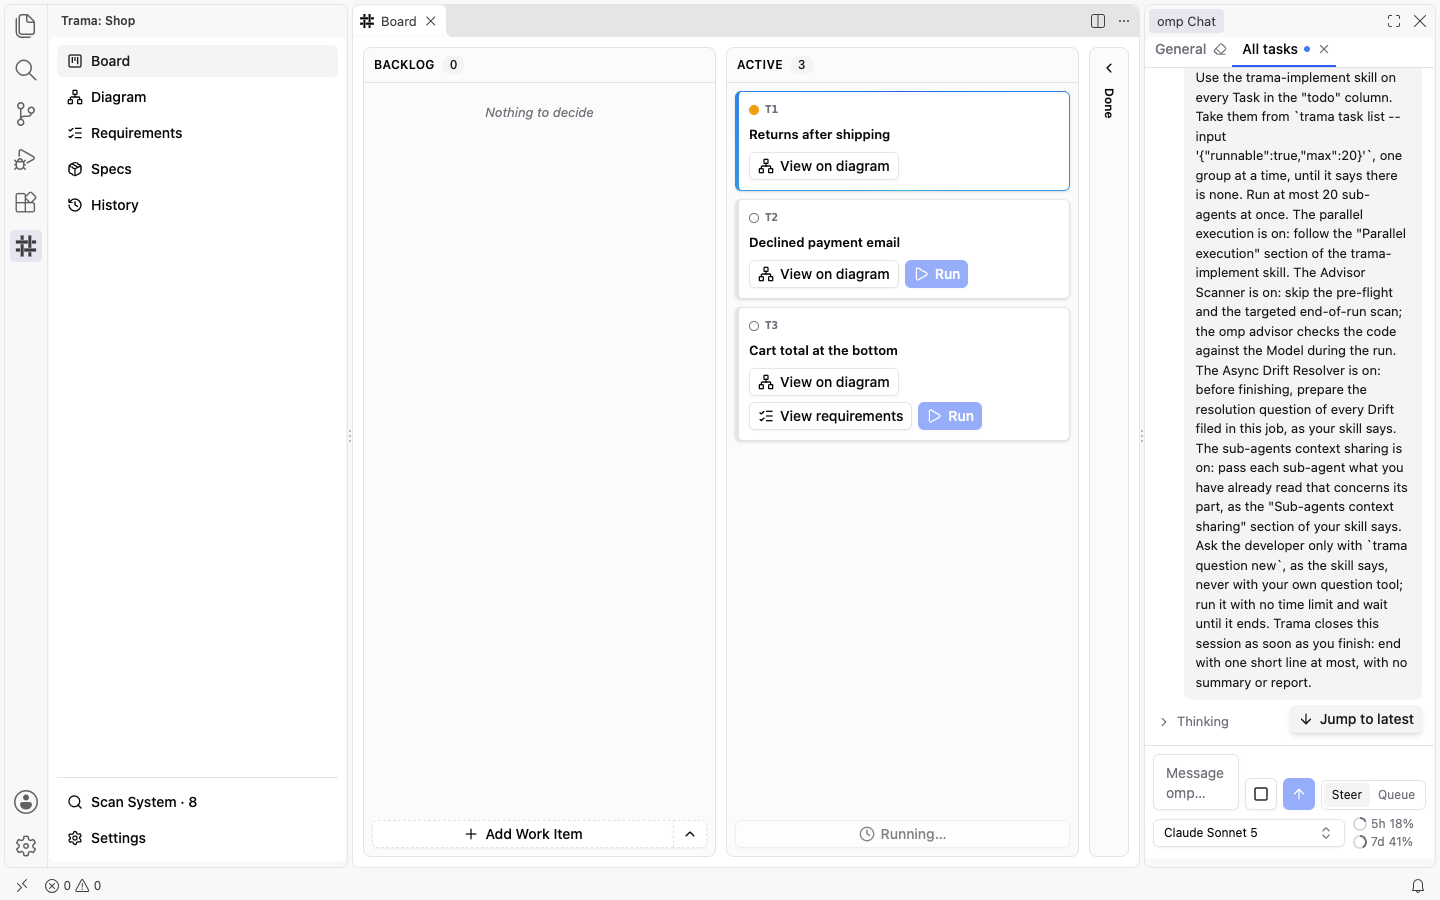Open the Explorer files icon in activity bar
This screenshot has height=900, width=1440.
(26, 25)
